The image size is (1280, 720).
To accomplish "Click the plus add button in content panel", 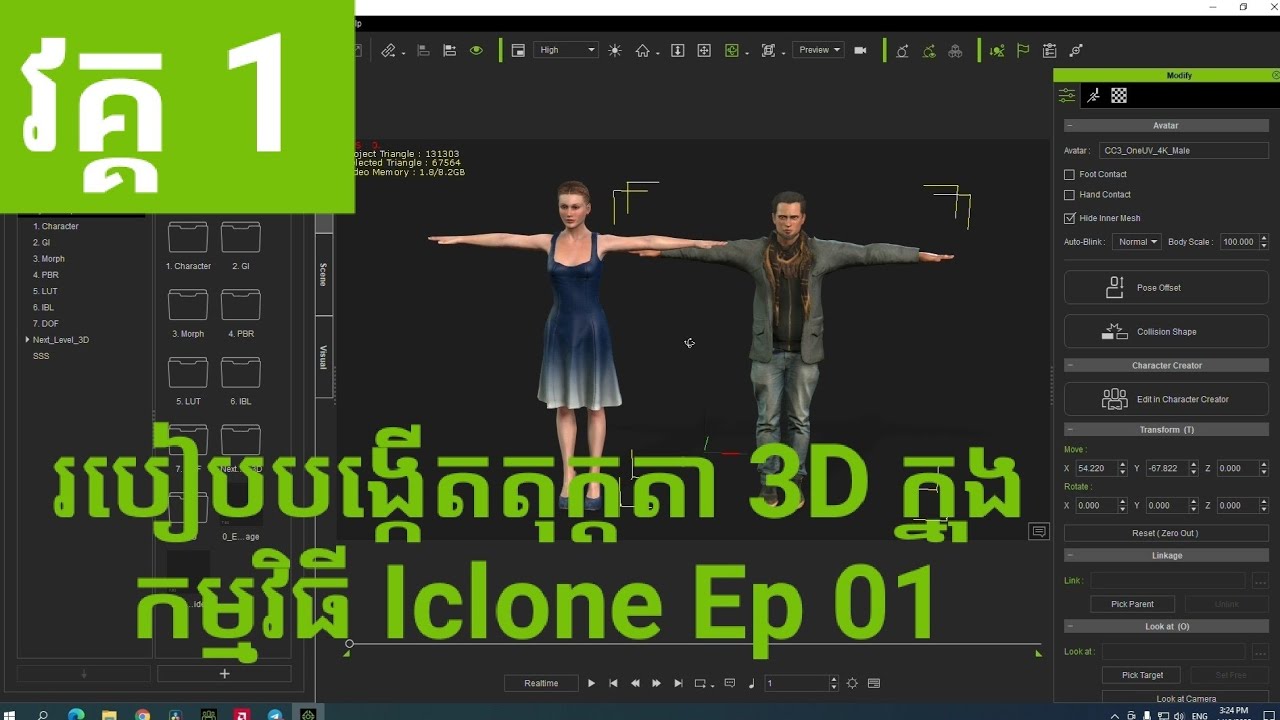I will point(224,674).
